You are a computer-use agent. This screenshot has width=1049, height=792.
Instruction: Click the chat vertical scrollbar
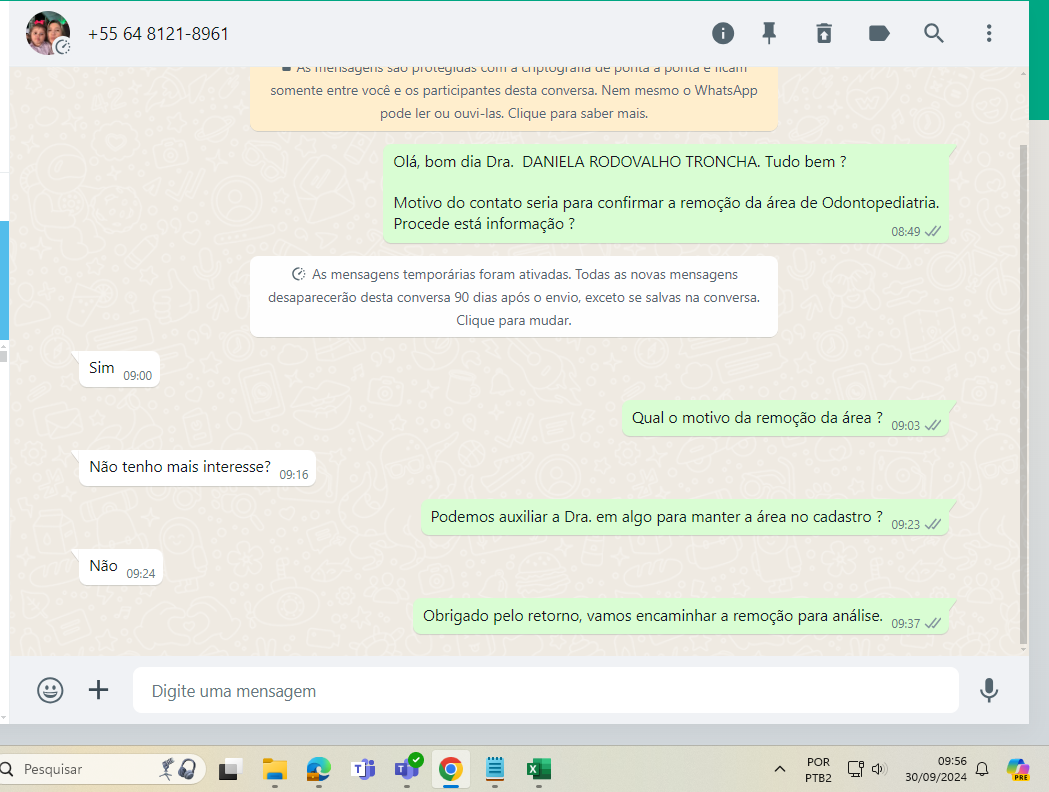(x=1023, y=395)
